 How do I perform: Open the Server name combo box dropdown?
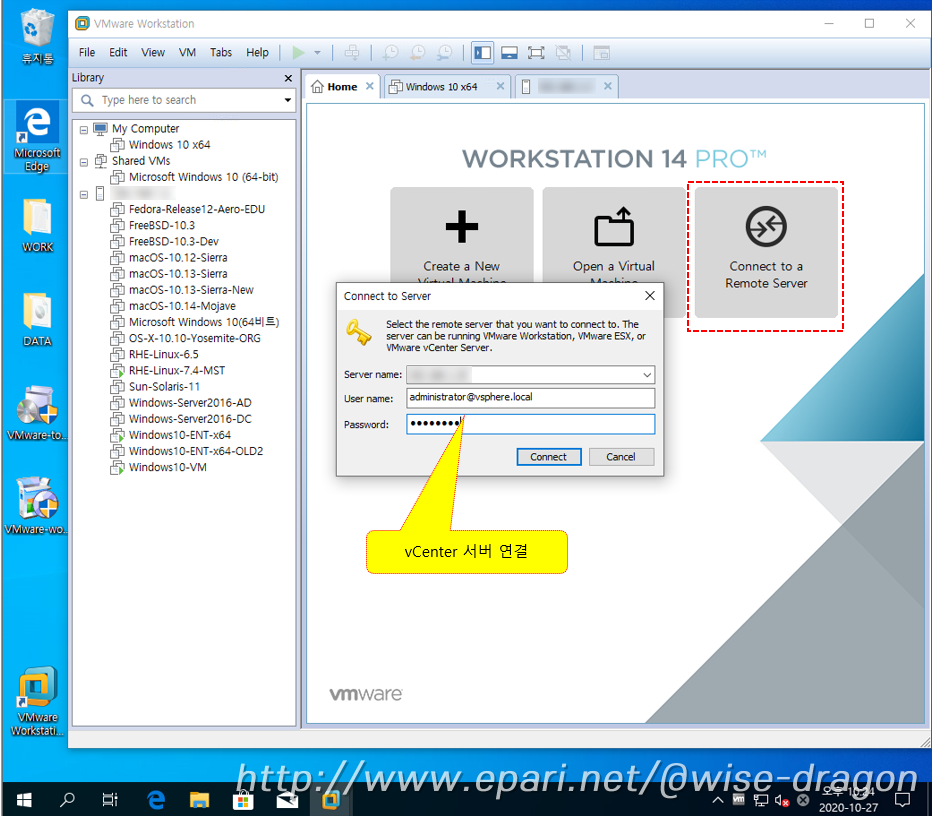[647, 375]
